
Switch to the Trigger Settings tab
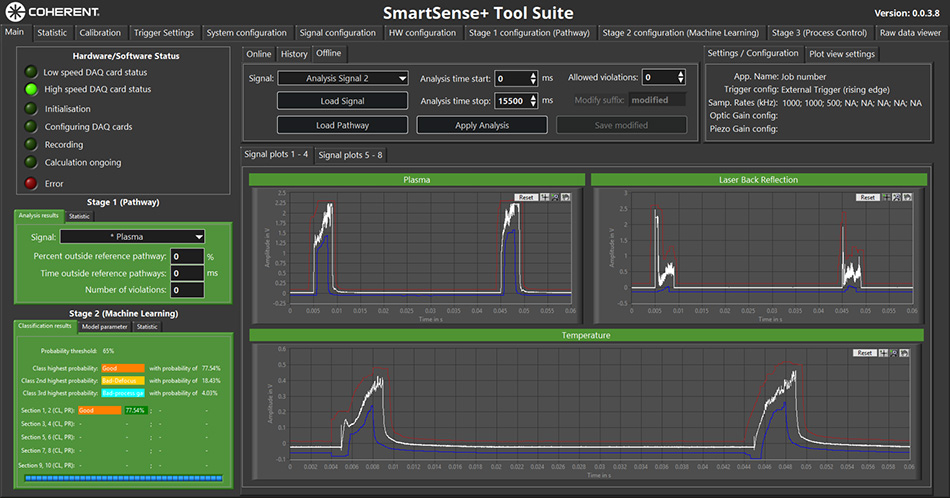click(x=163, y=33)
